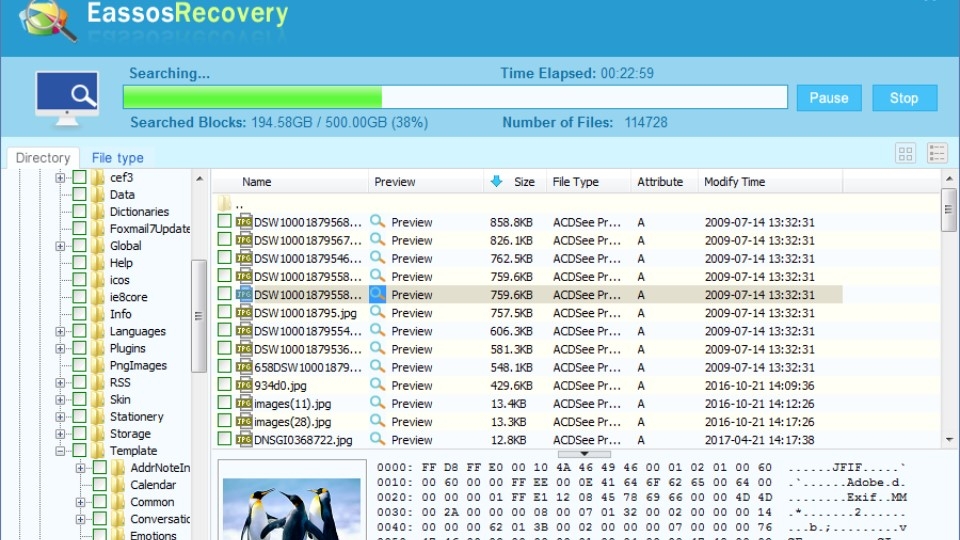Click the magnifier for DSW100018795.jpg

click(x=377, y=312)
